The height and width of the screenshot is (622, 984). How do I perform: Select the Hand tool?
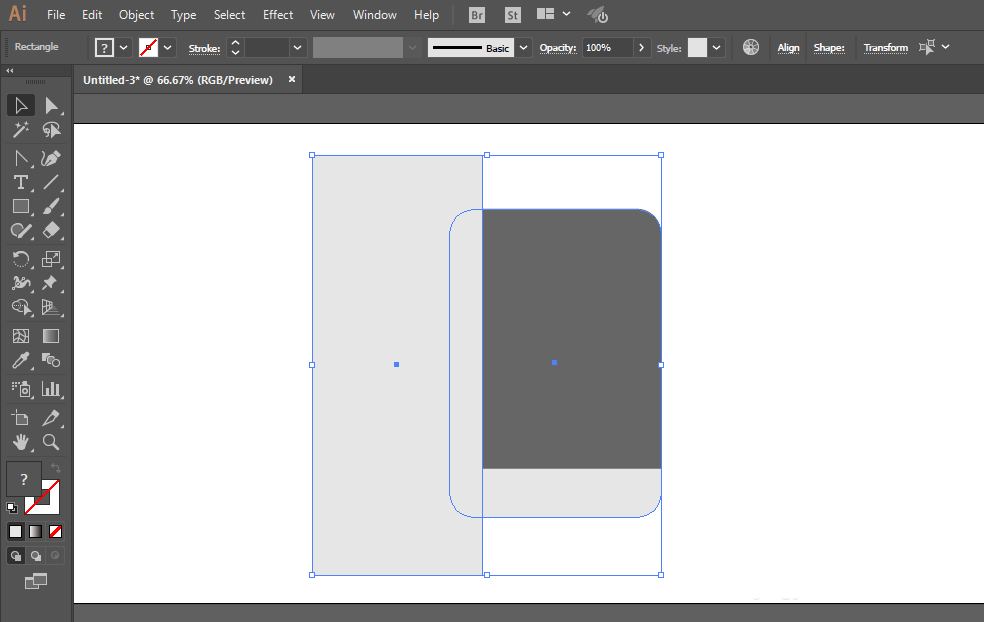pyautogui.click(x=21, y=442)
